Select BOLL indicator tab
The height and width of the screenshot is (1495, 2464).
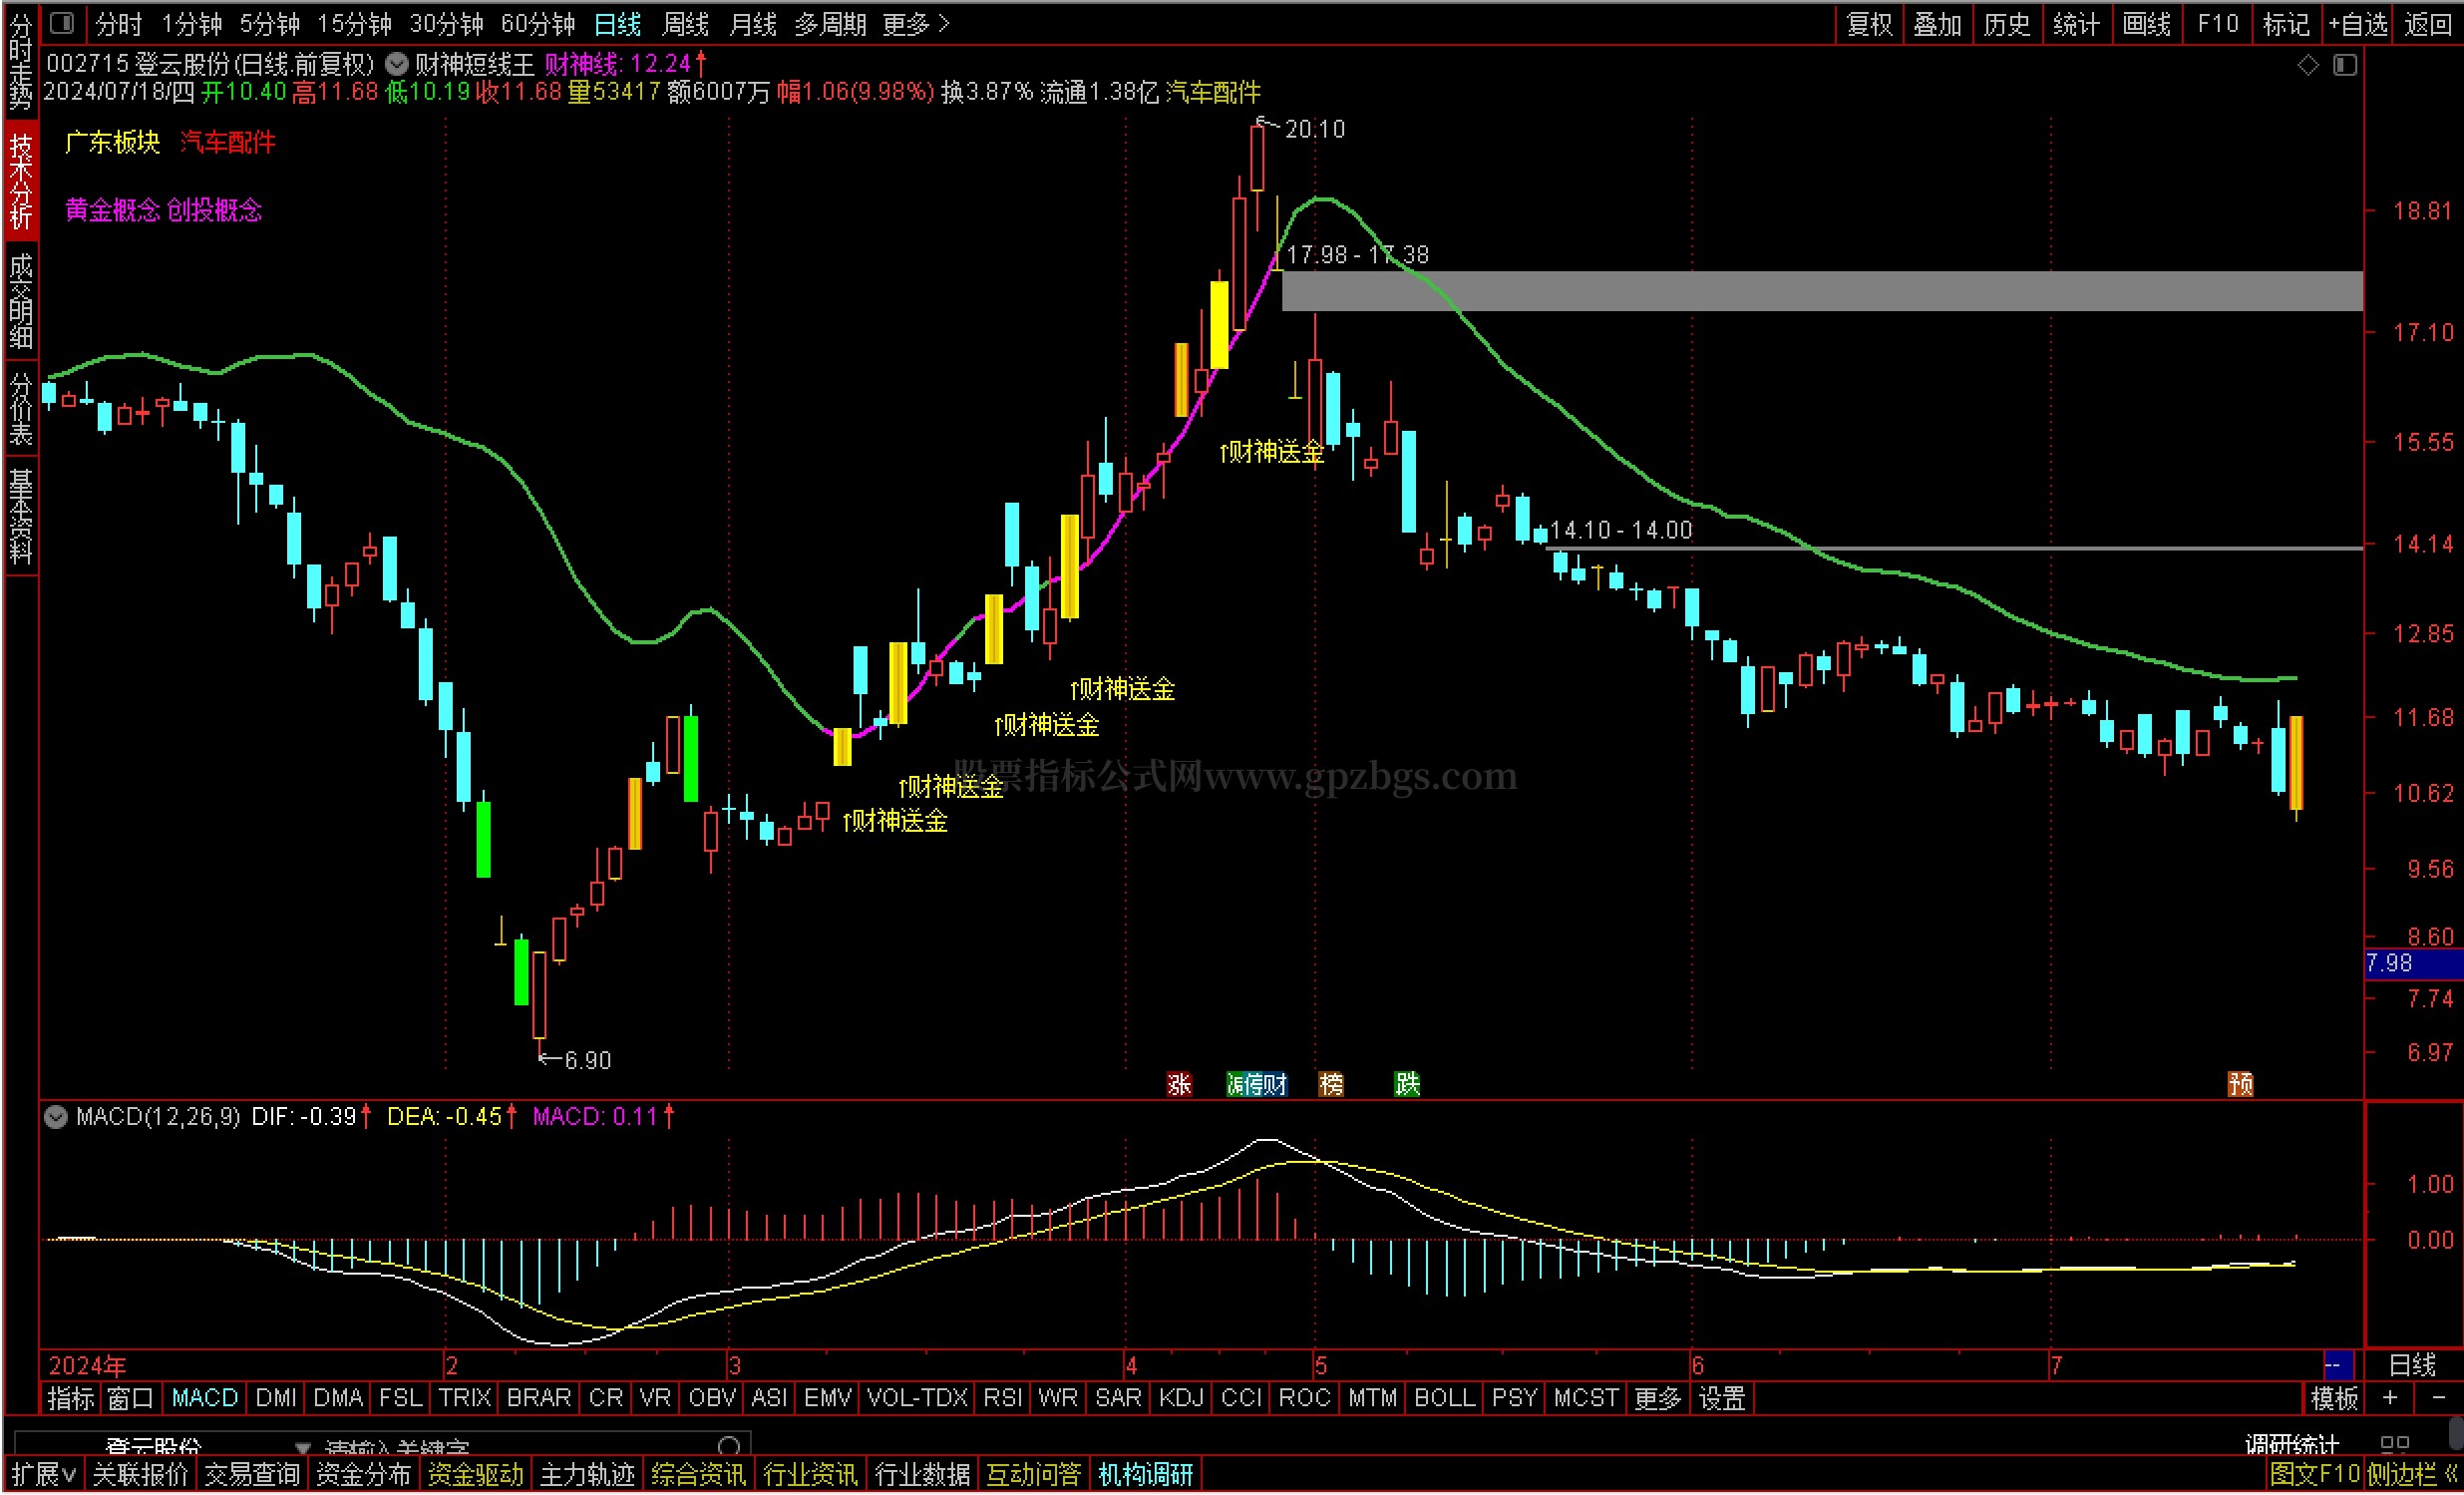pos(1444,1398)
